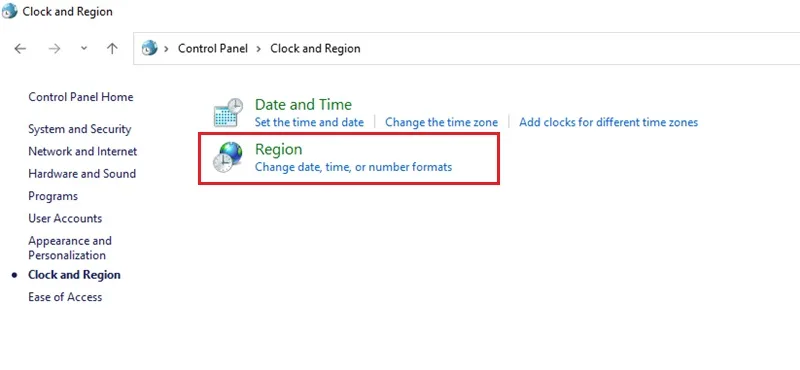
Task: Click the title bar Clock and Region icon
Action: pyautogui.click(x=10, y=11)
